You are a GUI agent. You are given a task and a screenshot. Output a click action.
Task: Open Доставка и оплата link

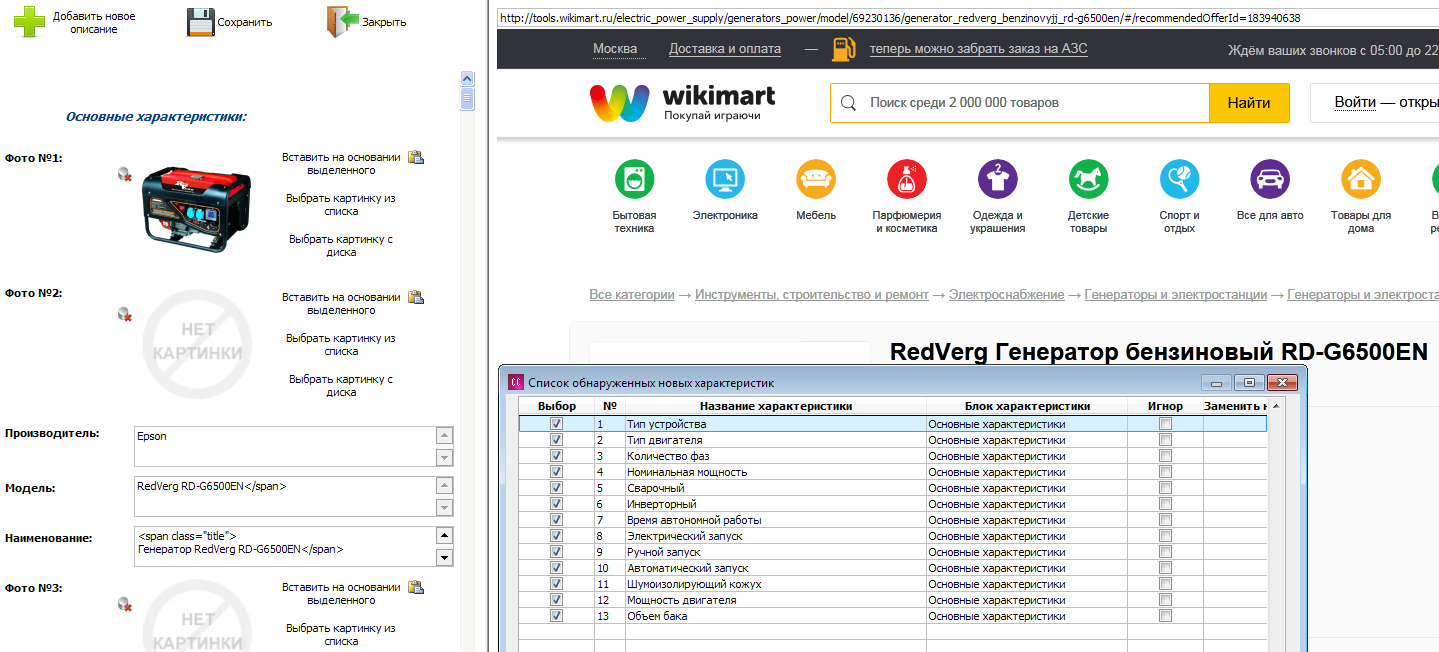tap(727, 49)
